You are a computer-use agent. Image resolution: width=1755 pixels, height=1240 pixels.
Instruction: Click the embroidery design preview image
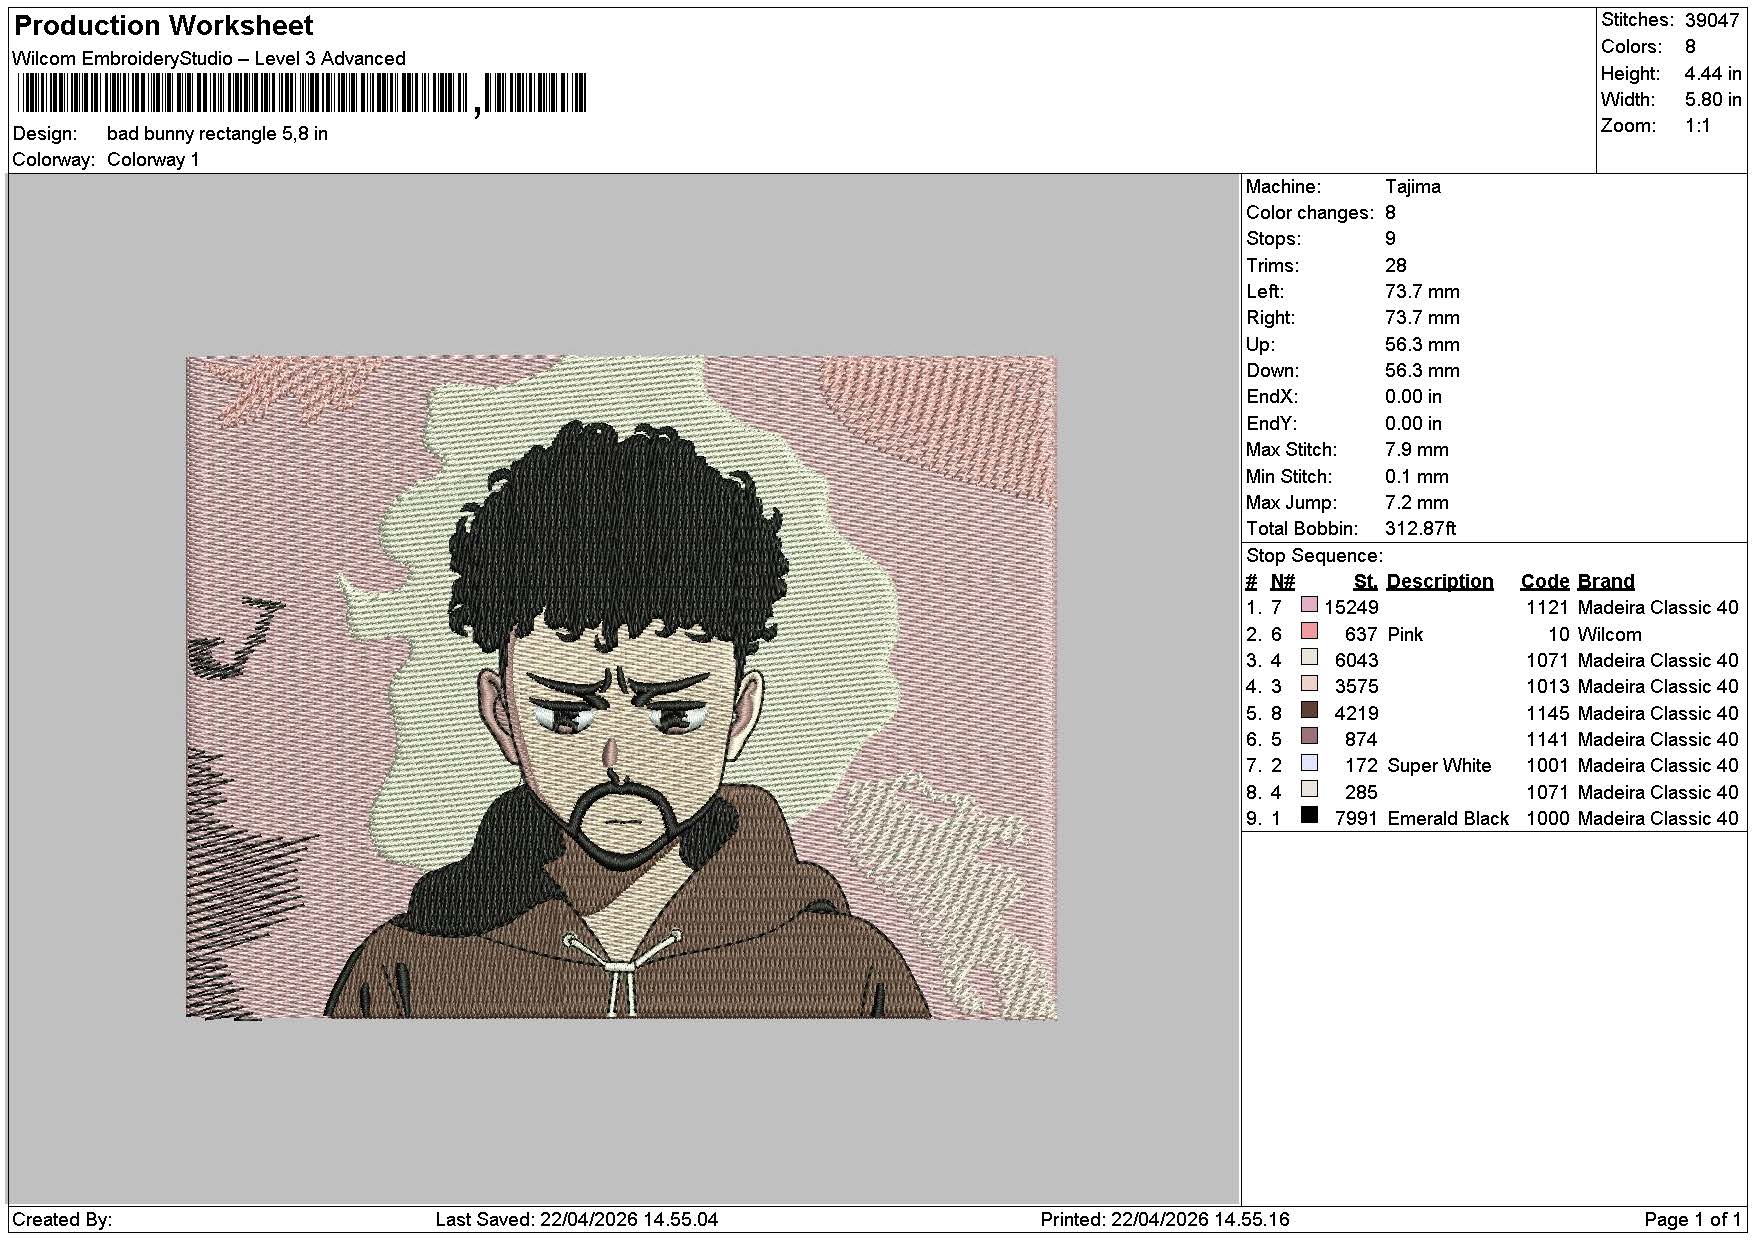(x=621, y=687)
